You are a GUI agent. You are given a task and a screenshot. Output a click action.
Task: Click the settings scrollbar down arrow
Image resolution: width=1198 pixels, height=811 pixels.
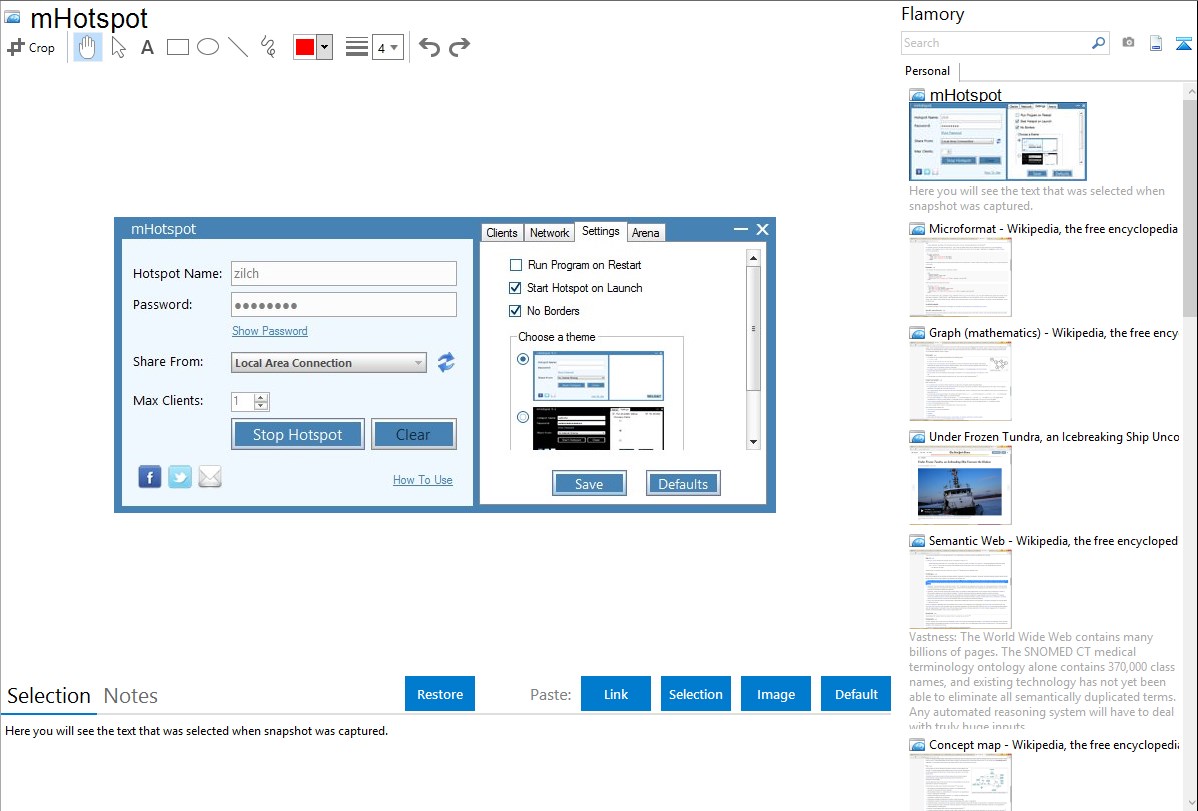coord(753,442)
